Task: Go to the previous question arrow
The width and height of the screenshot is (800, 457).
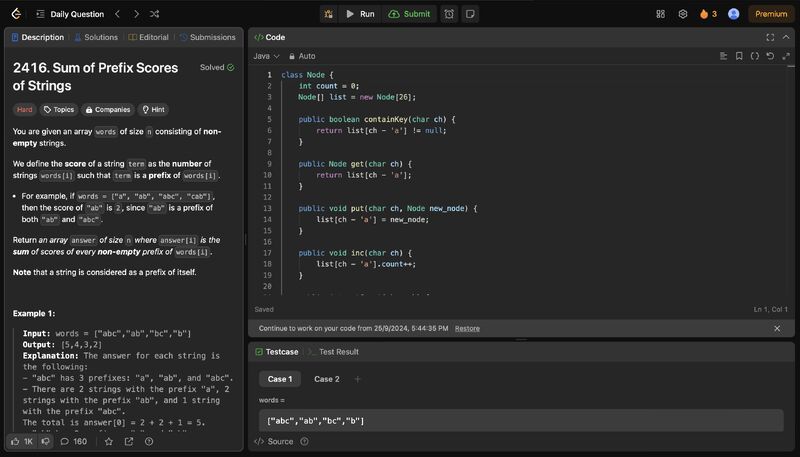Action: tap(117, 14)
